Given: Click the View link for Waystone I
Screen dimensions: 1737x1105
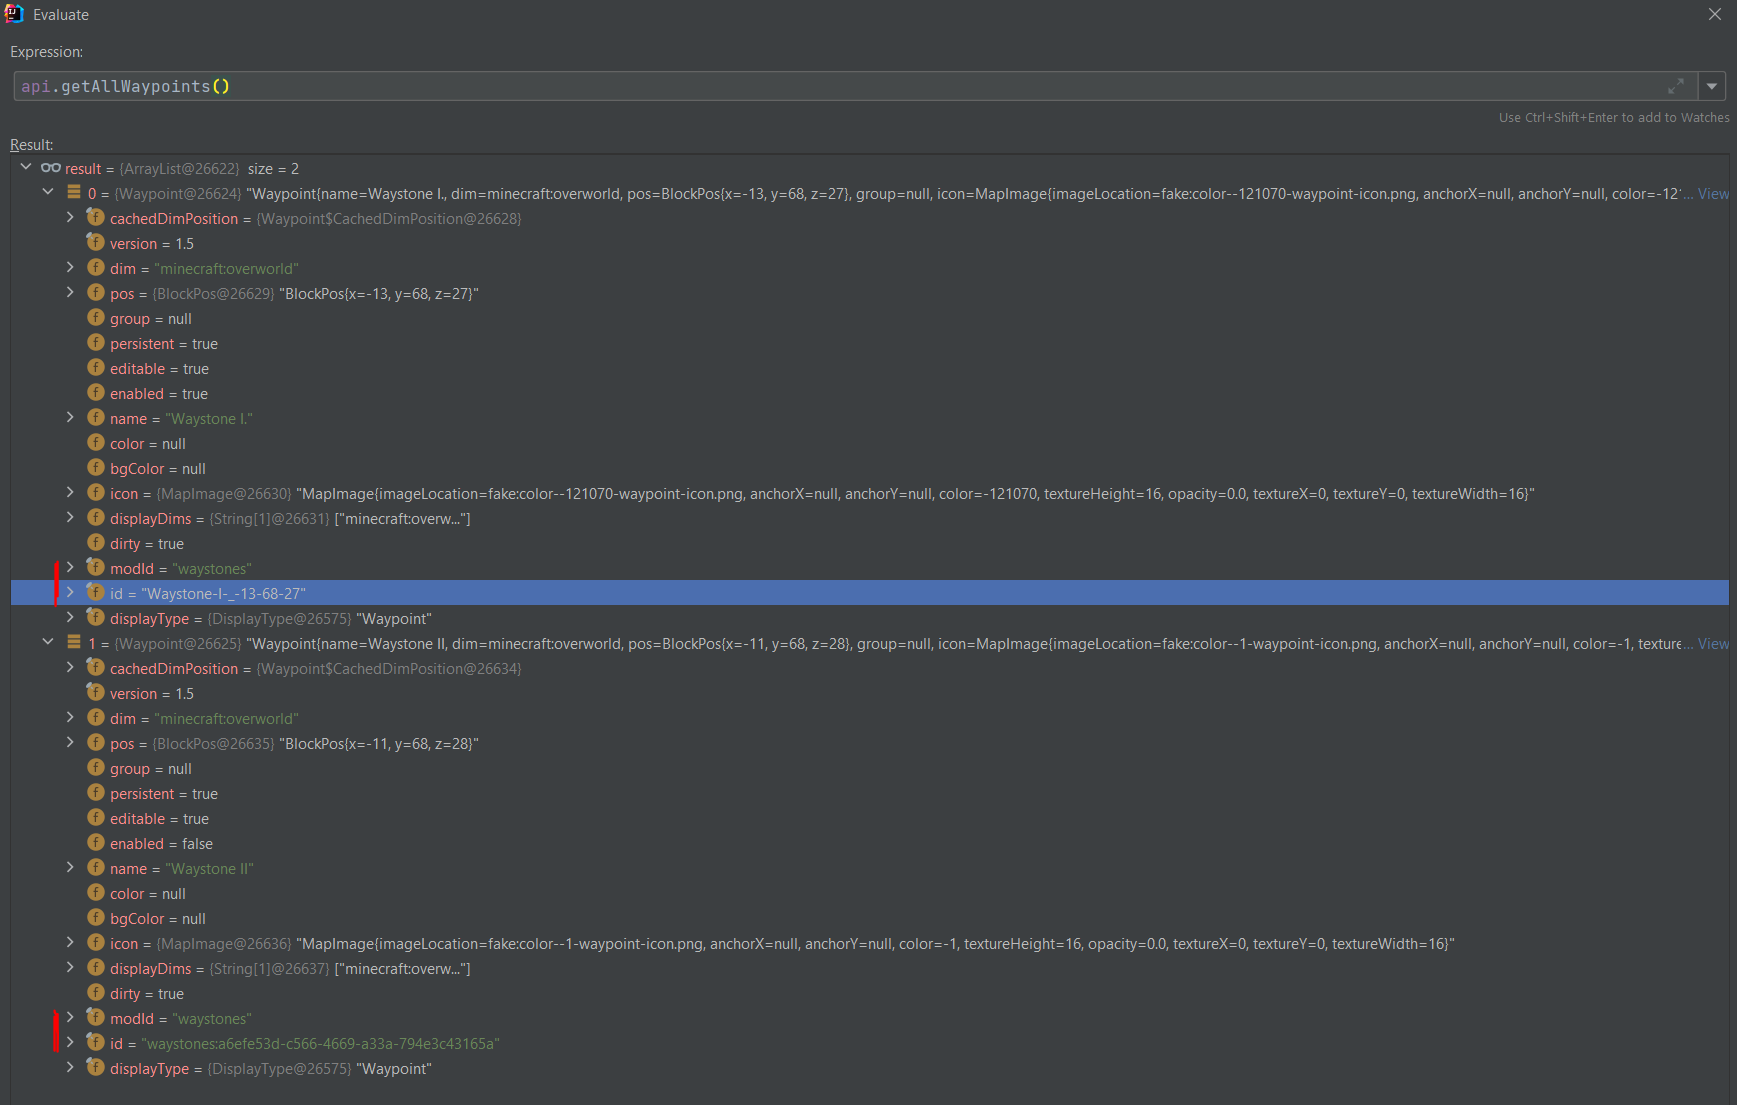Looking at the screenshot, I should (x=1713, y=193).
